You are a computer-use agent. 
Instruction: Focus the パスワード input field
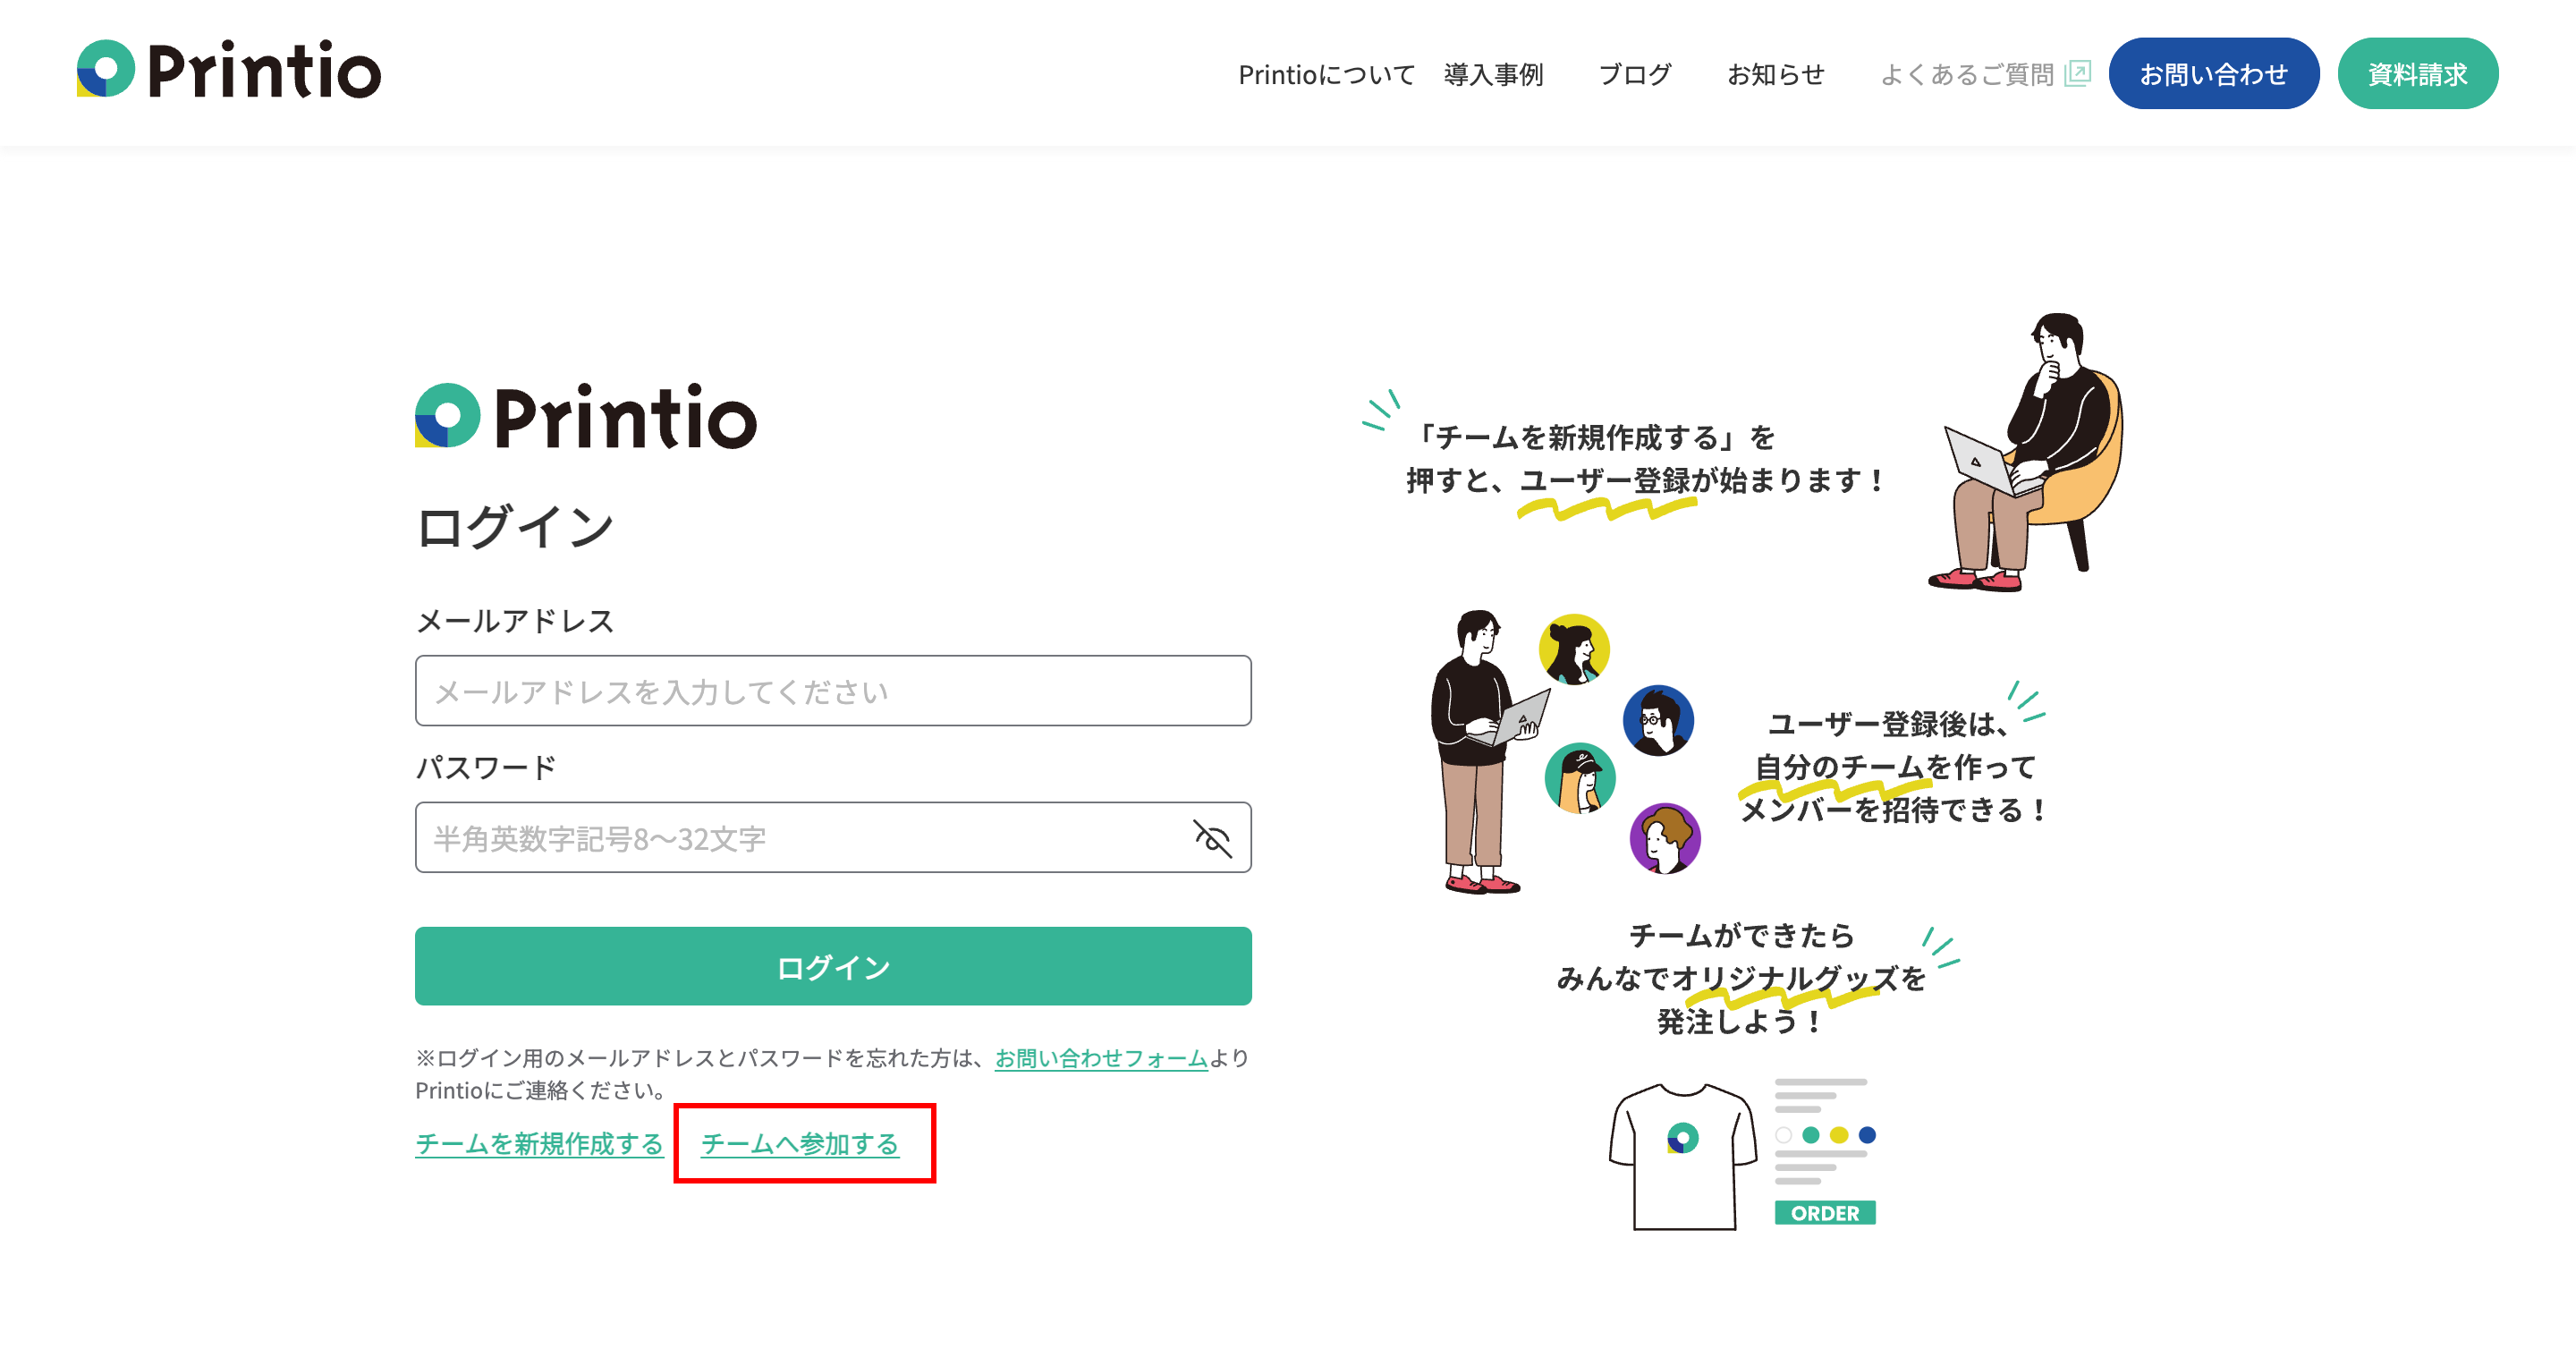(833, 838)
